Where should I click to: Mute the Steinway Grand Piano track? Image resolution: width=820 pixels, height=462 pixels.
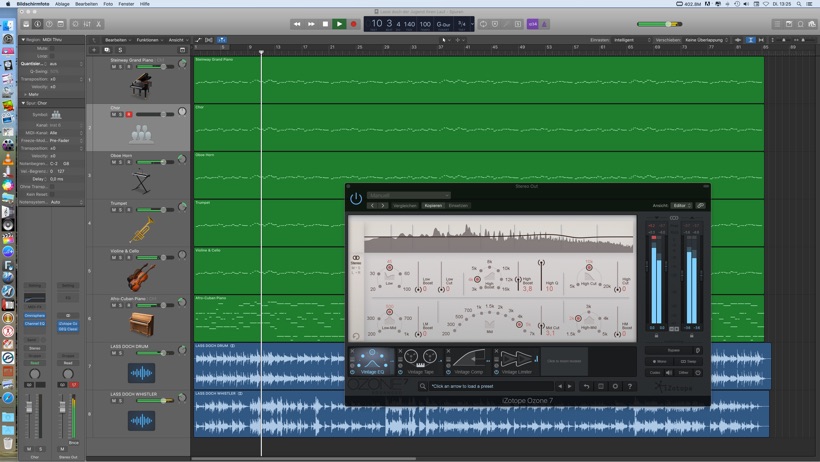coord(113,67)
